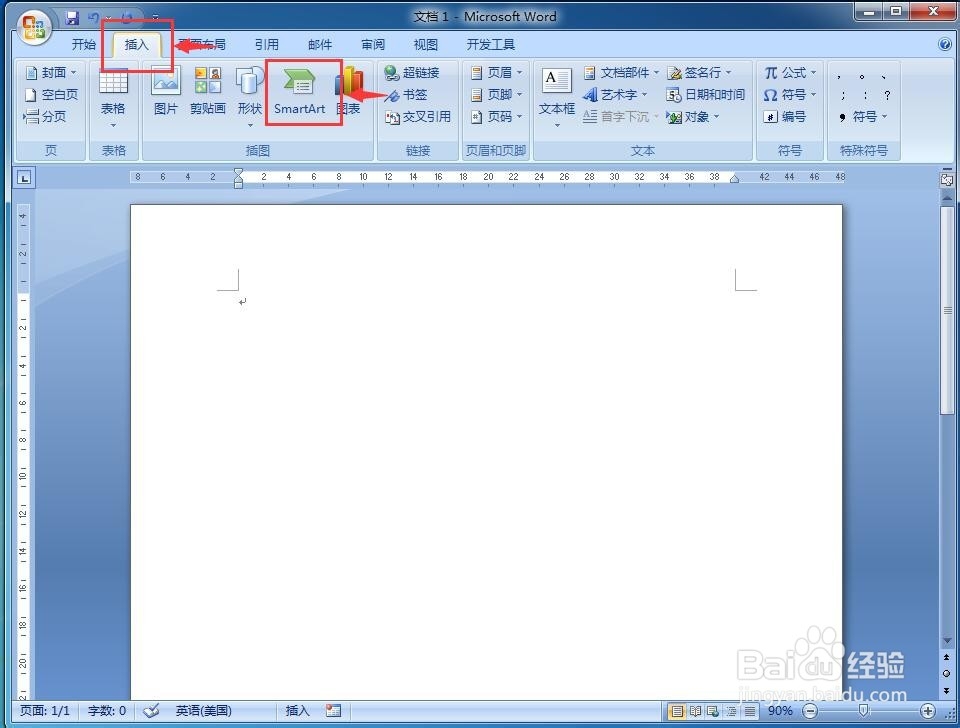This screenshot has width=960, height=728.
Task: Switch to Outline view
Action: (732, 711)
